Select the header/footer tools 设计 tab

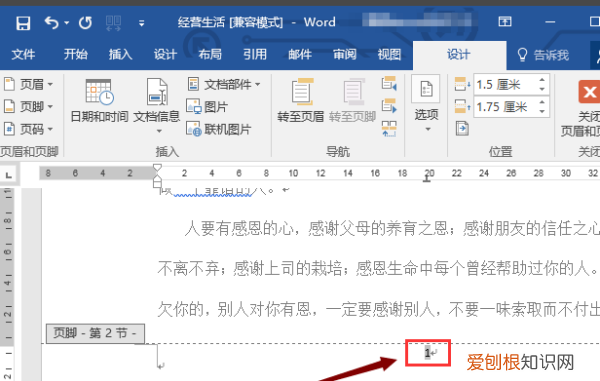[x=458, y=55]
